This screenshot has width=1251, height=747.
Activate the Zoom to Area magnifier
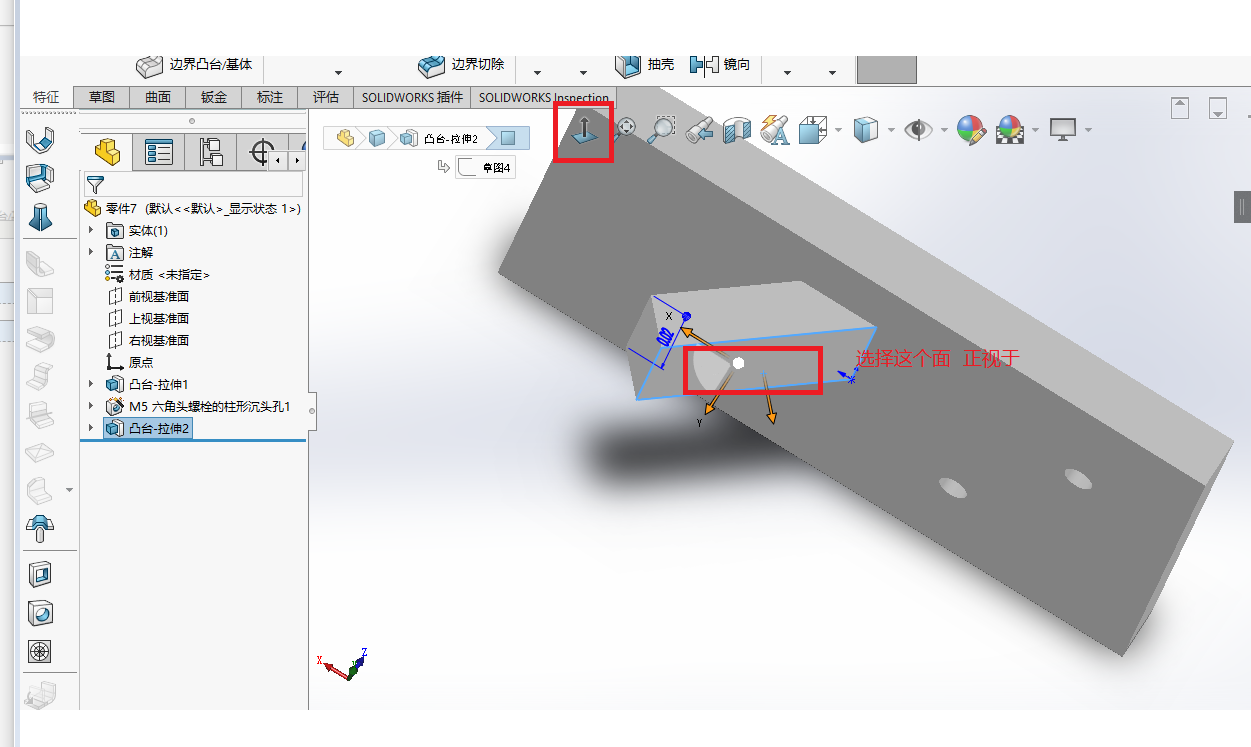click(x=662, y=129)
